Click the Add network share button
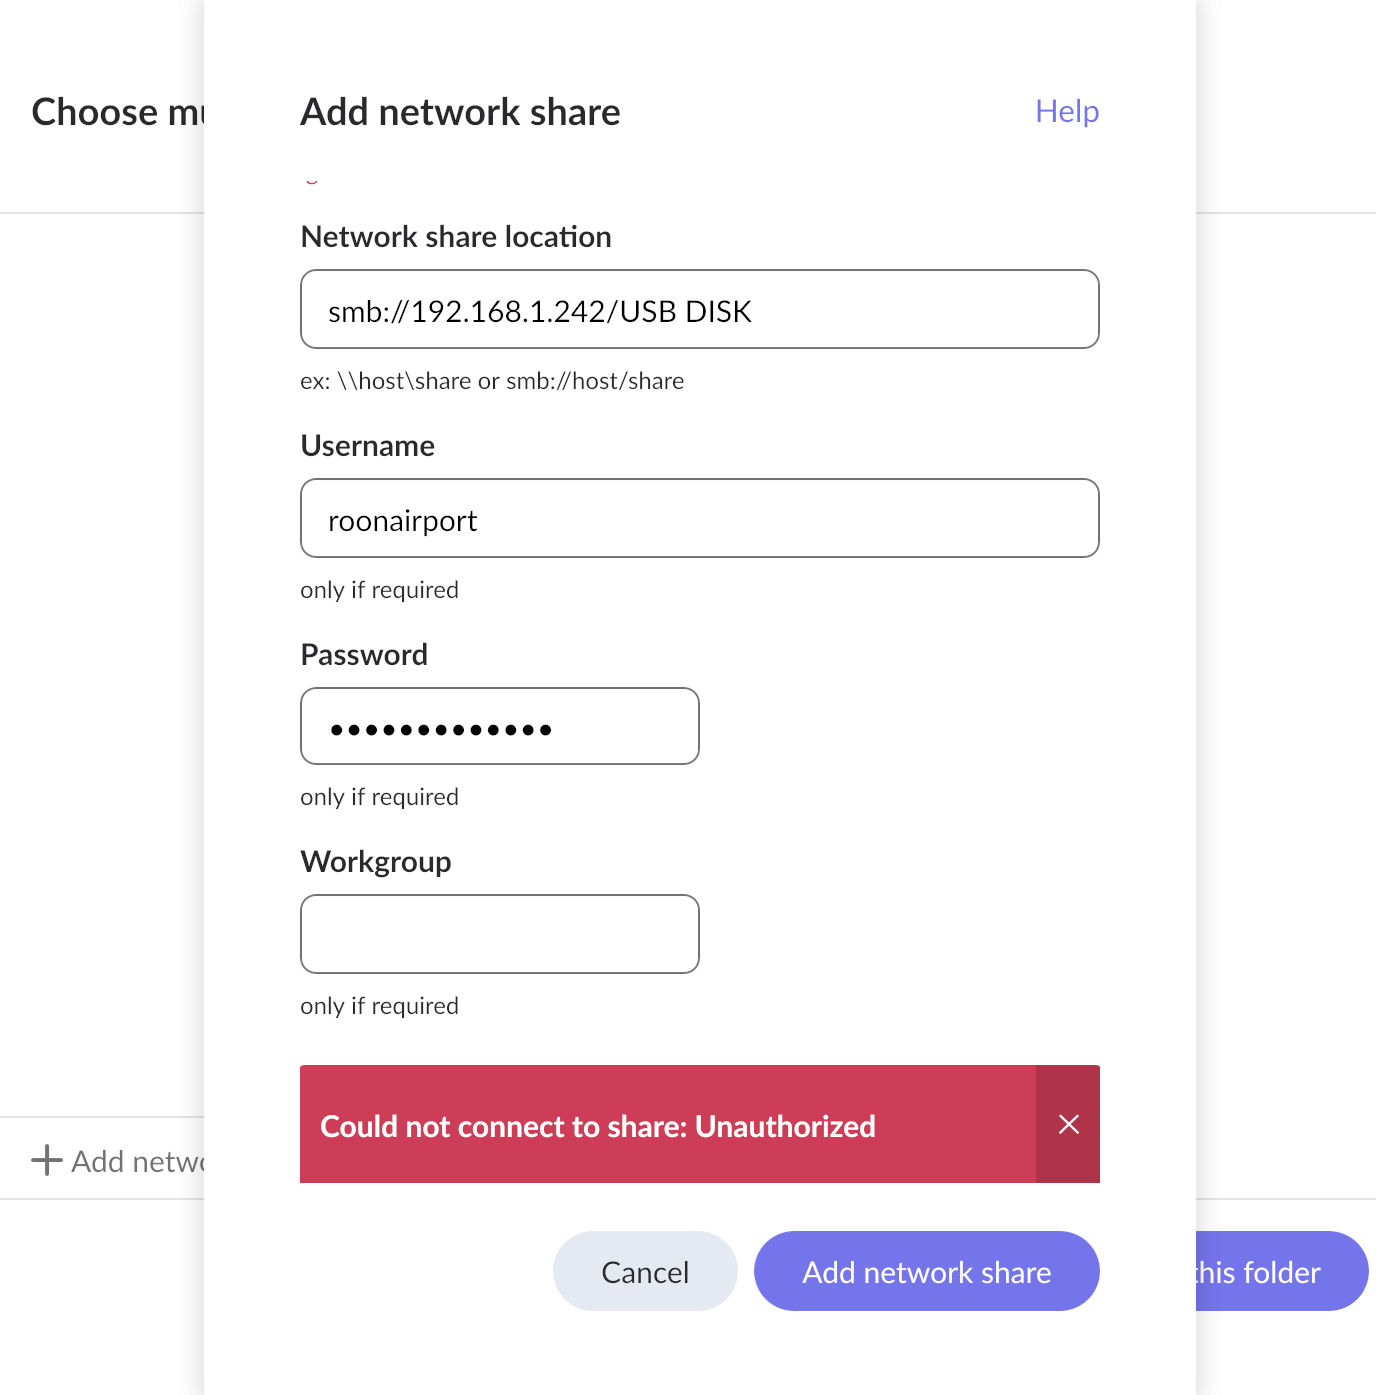Screen dimensions: 1376x1395 [x=927, y=1271]
